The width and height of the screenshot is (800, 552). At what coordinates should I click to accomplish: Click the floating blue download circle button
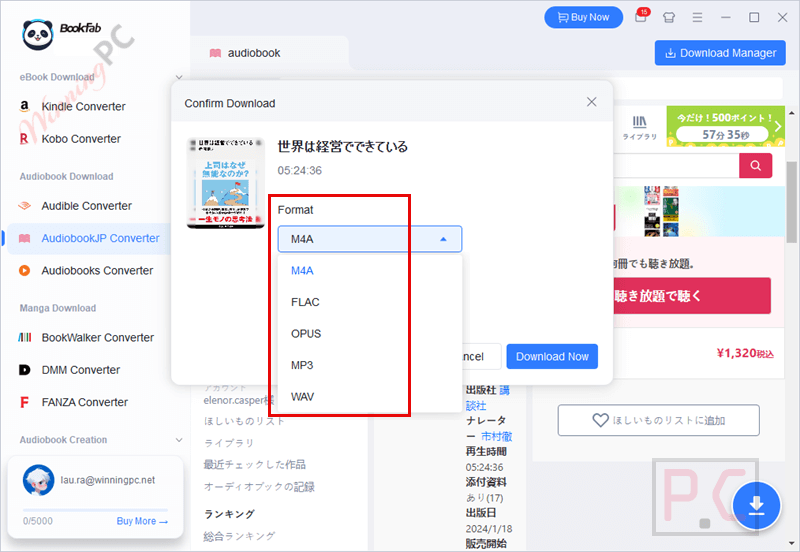coord(756,506)
